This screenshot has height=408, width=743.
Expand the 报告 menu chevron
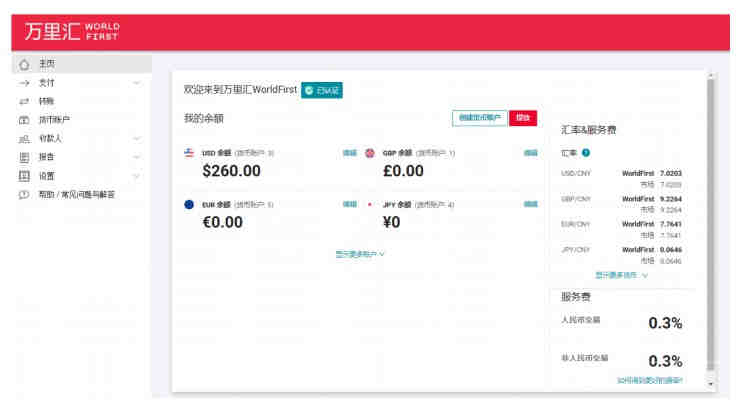[x=136, y=157]
